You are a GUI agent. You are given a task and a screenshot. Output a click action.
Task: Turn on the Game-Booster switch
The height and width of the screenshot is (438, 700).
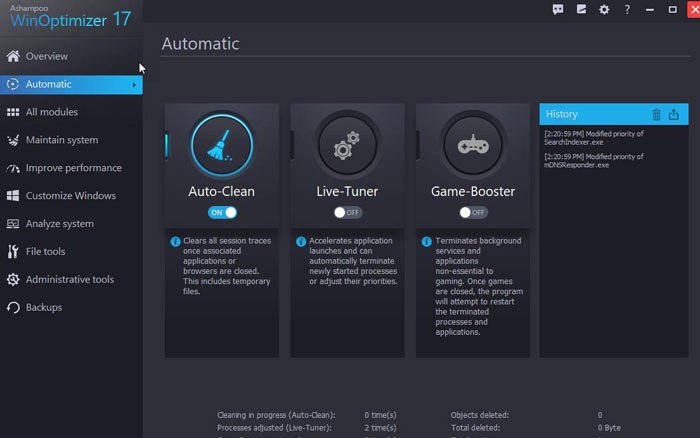pyautogui.click(x=473, y=213)
